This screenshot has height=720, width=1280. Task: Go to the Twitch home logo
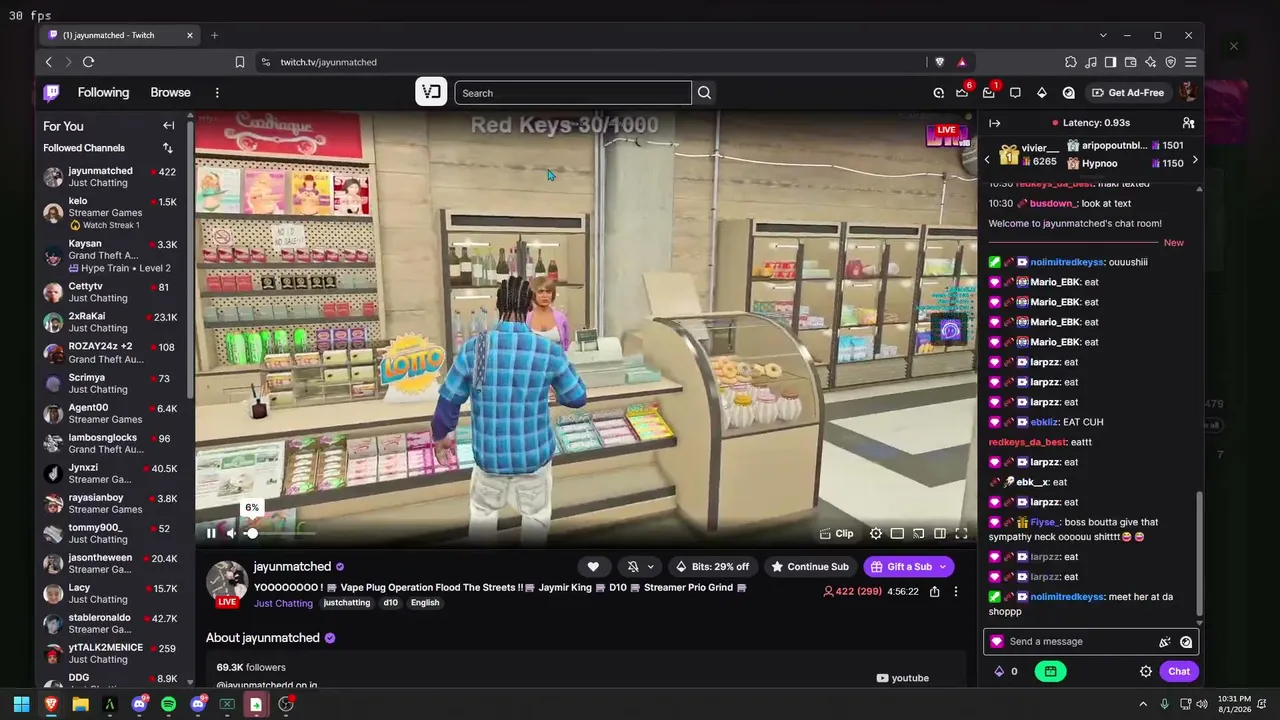(x=51, y=93)
